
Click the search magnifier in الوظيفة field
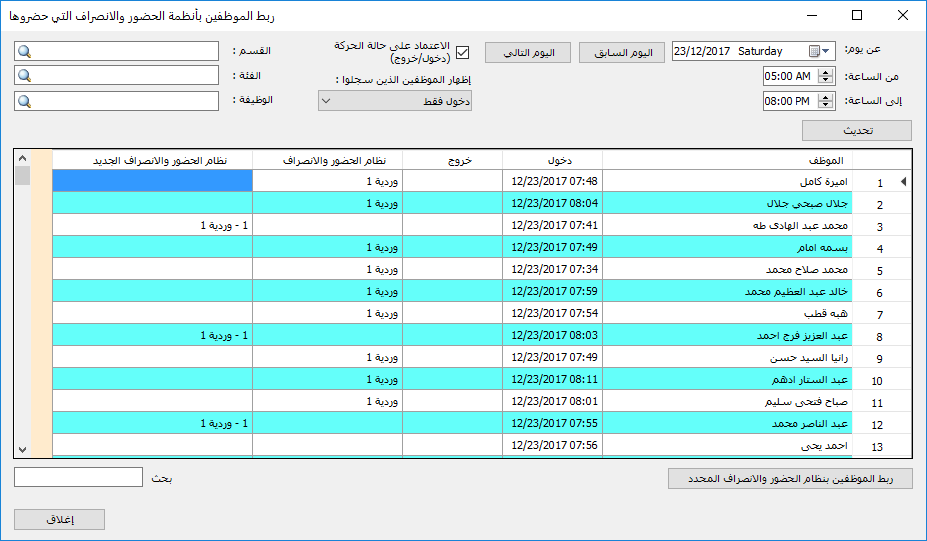[24, 101]
